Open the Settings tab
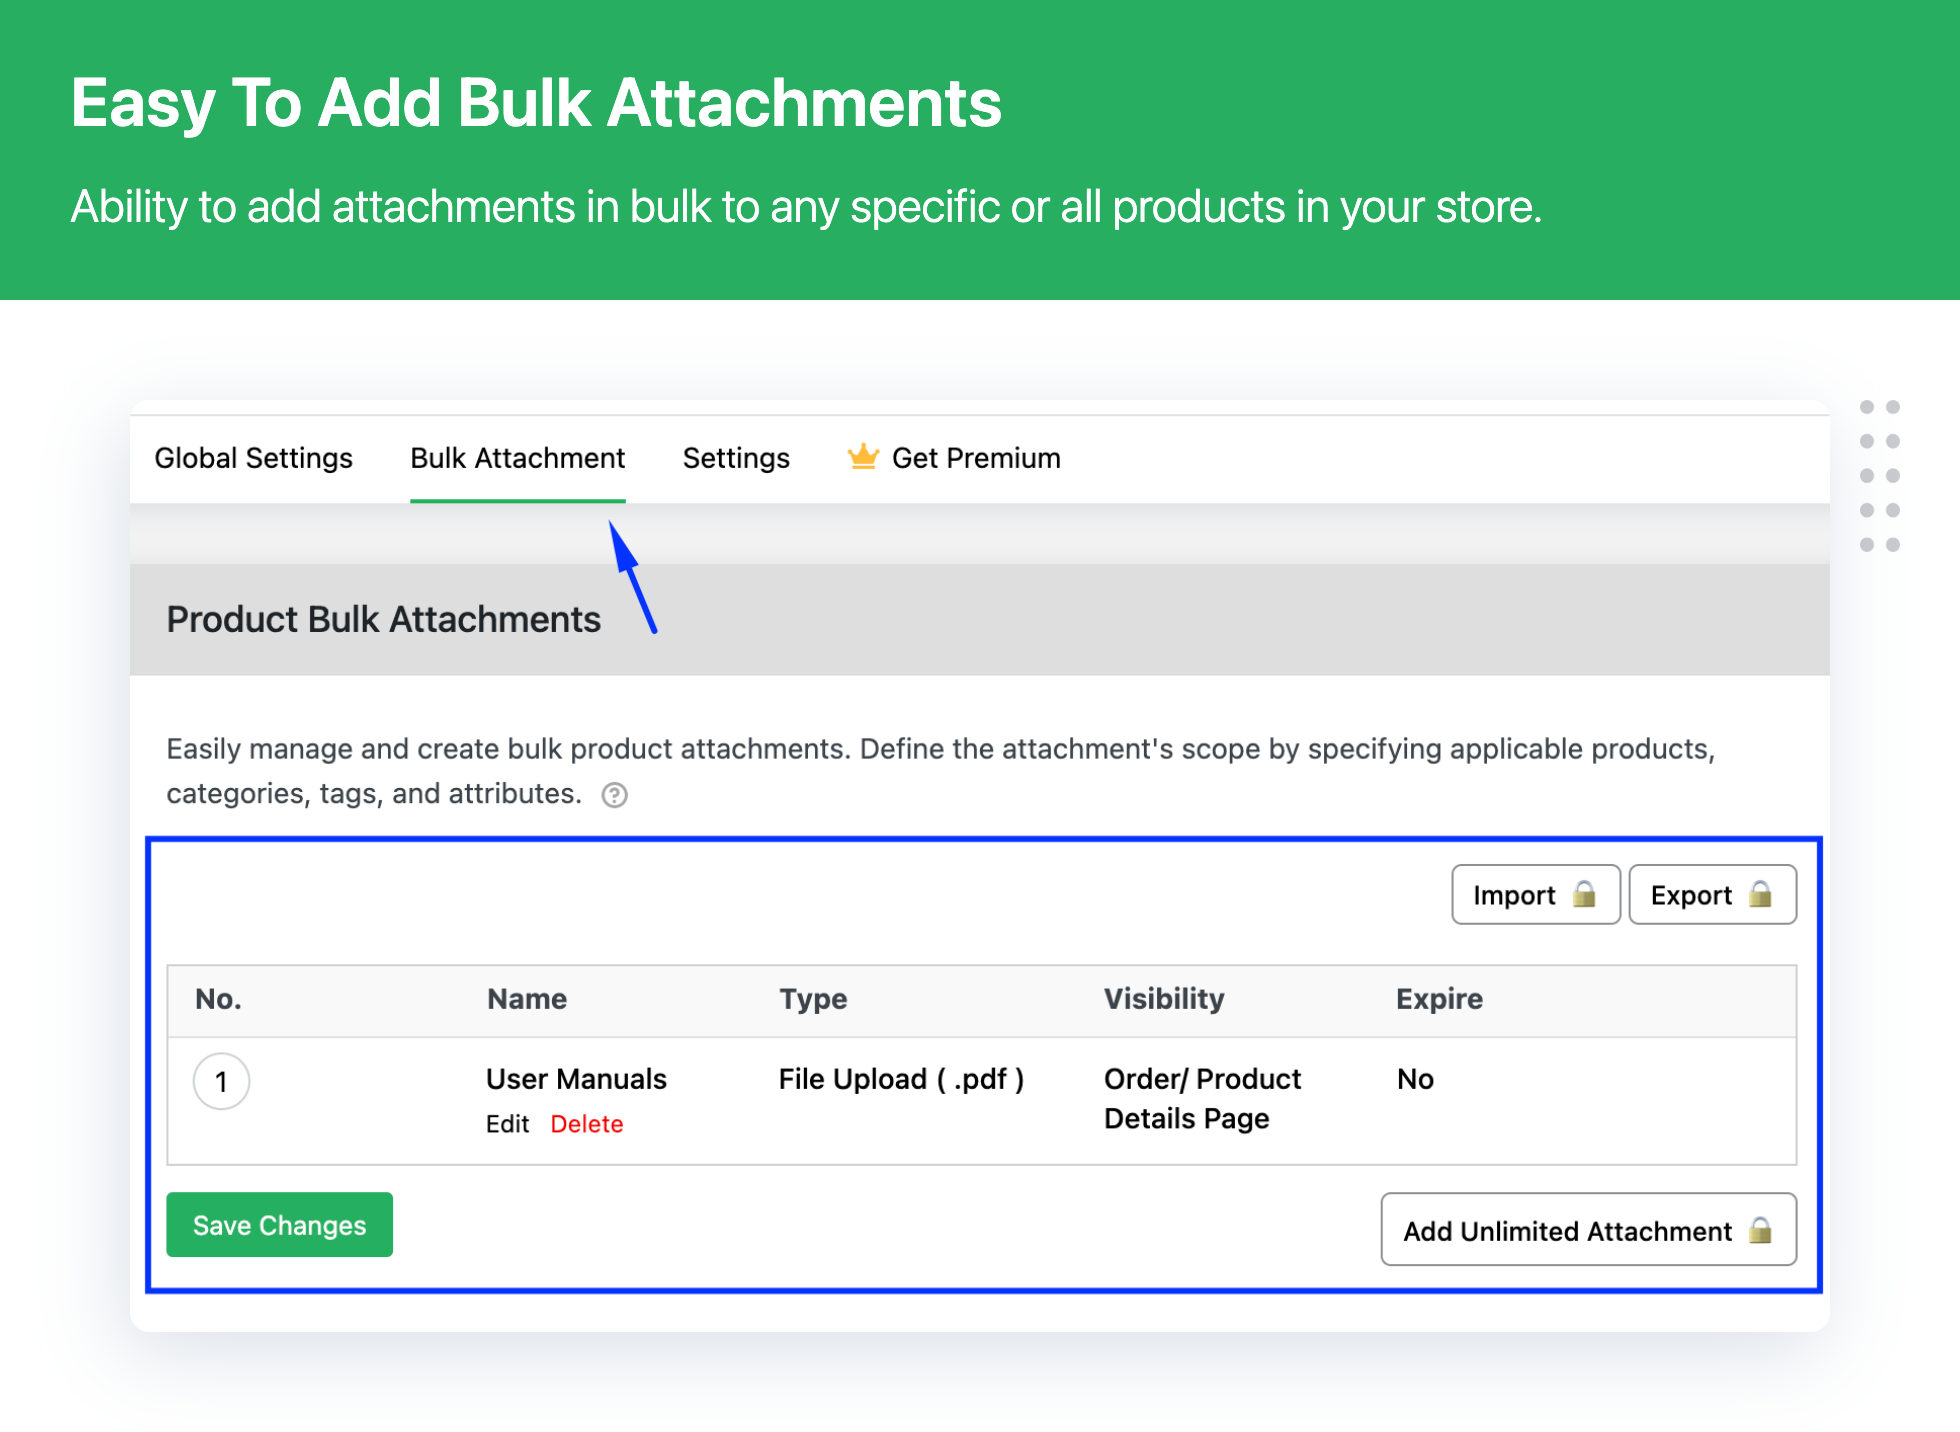Viewport: 1960px width, 1432px height. pyautogui.click(x=736, y=458)
